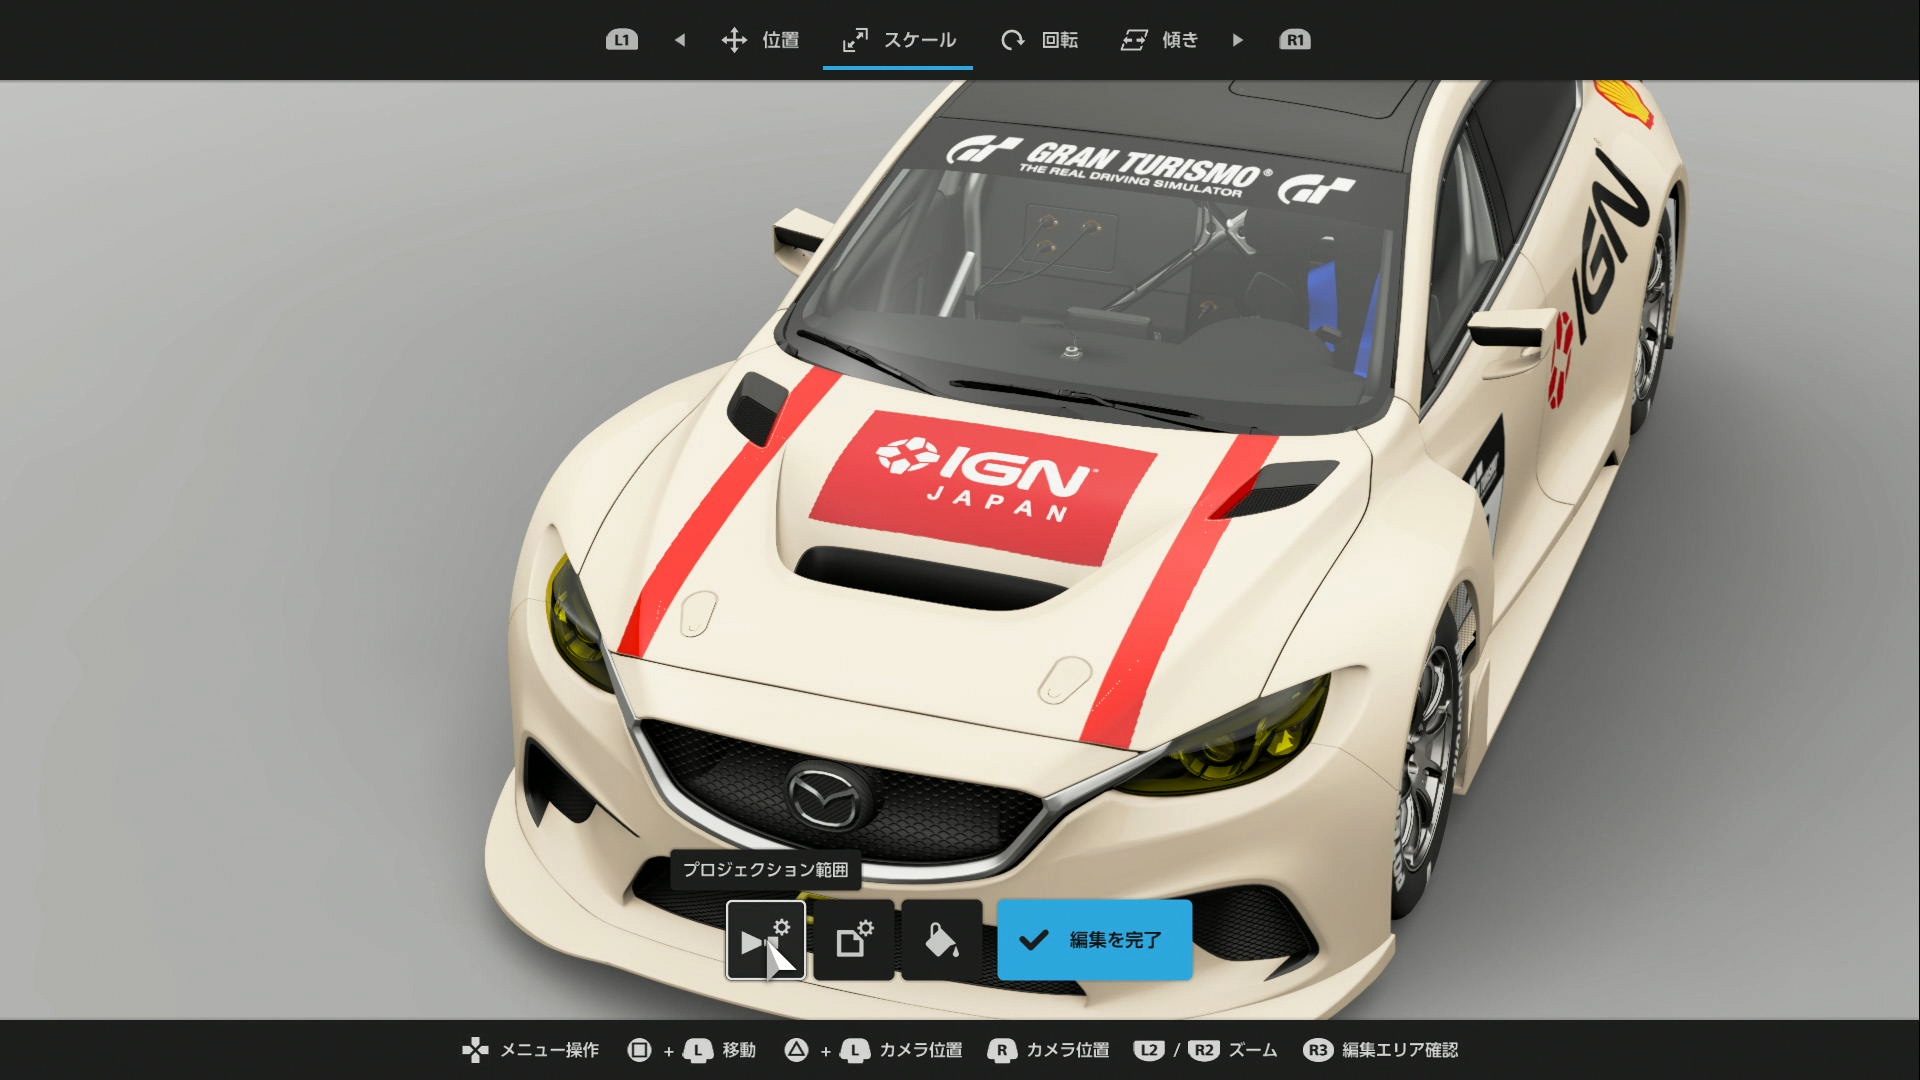Open the projection range settings tool
Image resolution: width=1920 pixels, height=1080 pixels.
coord(766,940)
